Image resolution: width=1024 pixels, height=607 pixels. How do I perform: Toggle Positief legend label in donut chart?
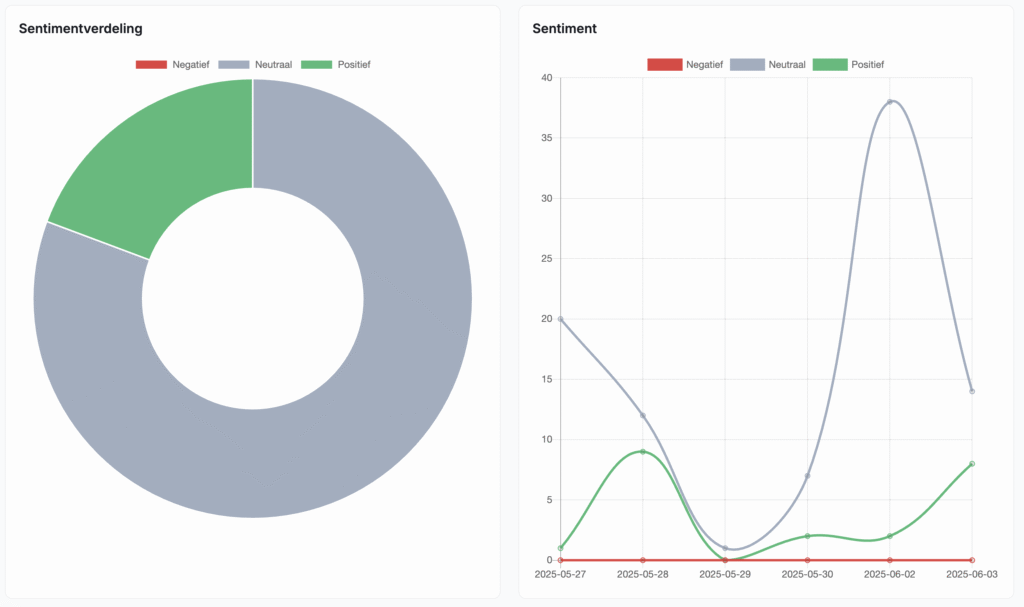point(354,64)
